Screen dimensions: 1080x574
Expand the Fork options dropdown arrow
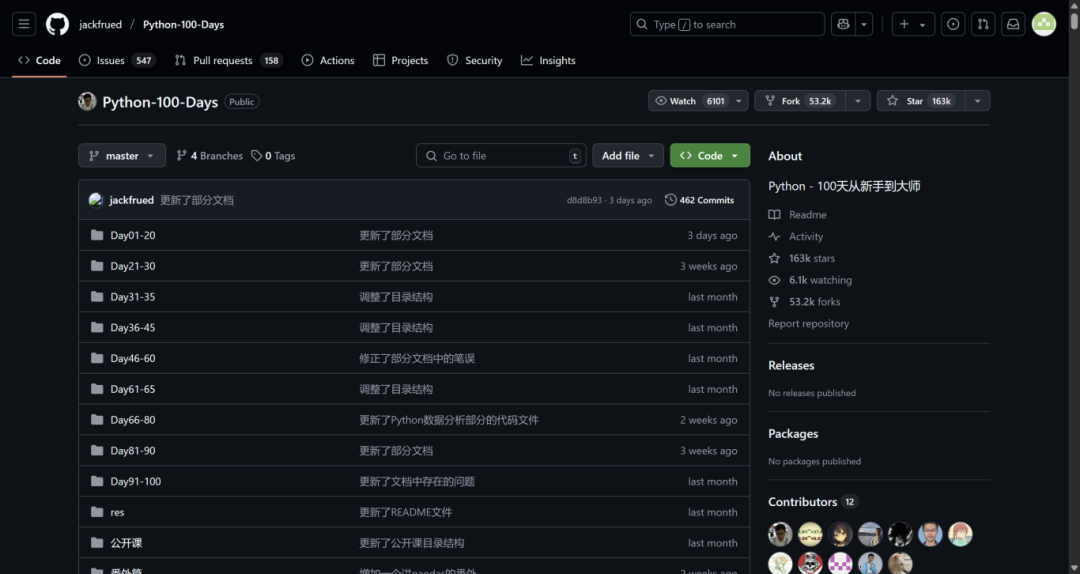pos(858,101)
